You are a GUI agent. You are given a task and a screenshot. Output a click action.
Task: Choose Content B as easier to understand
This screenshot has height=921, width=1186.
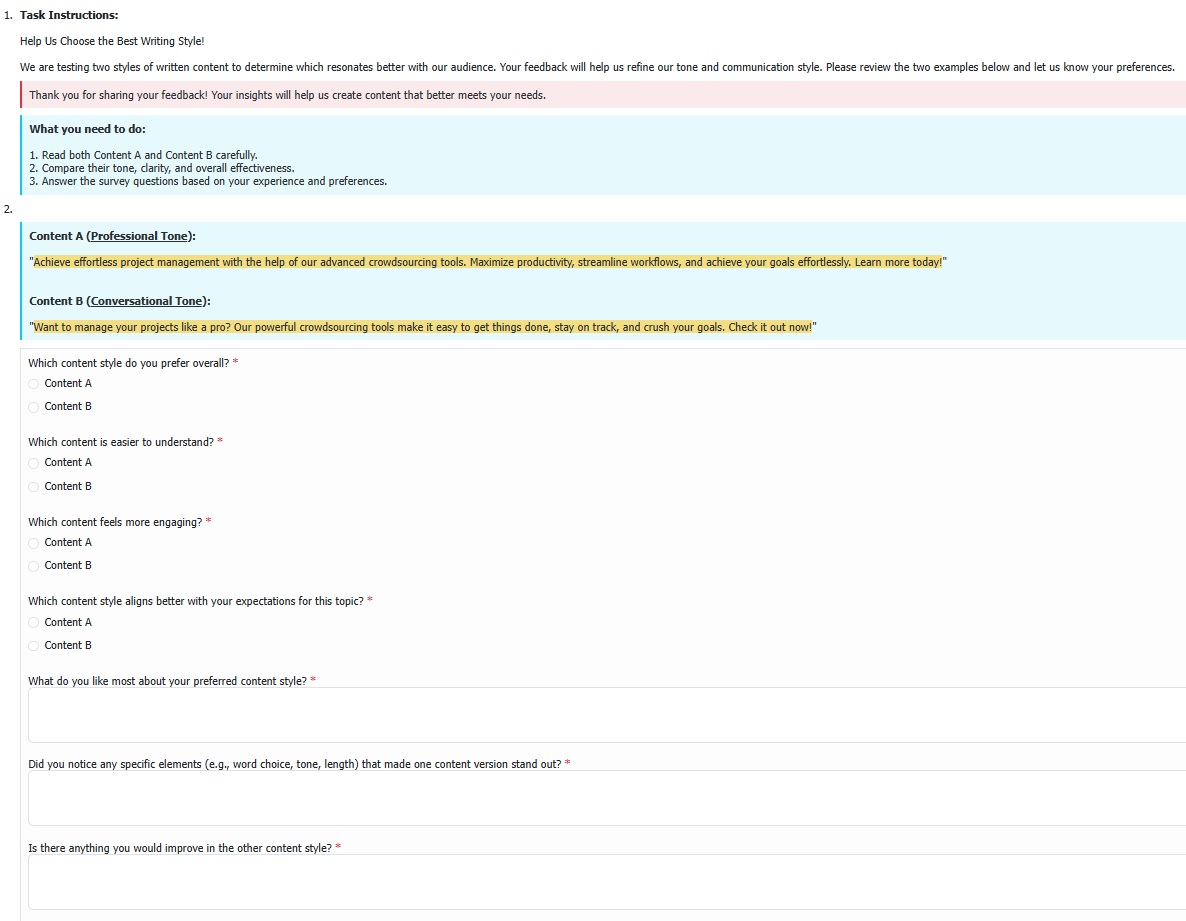34,487
